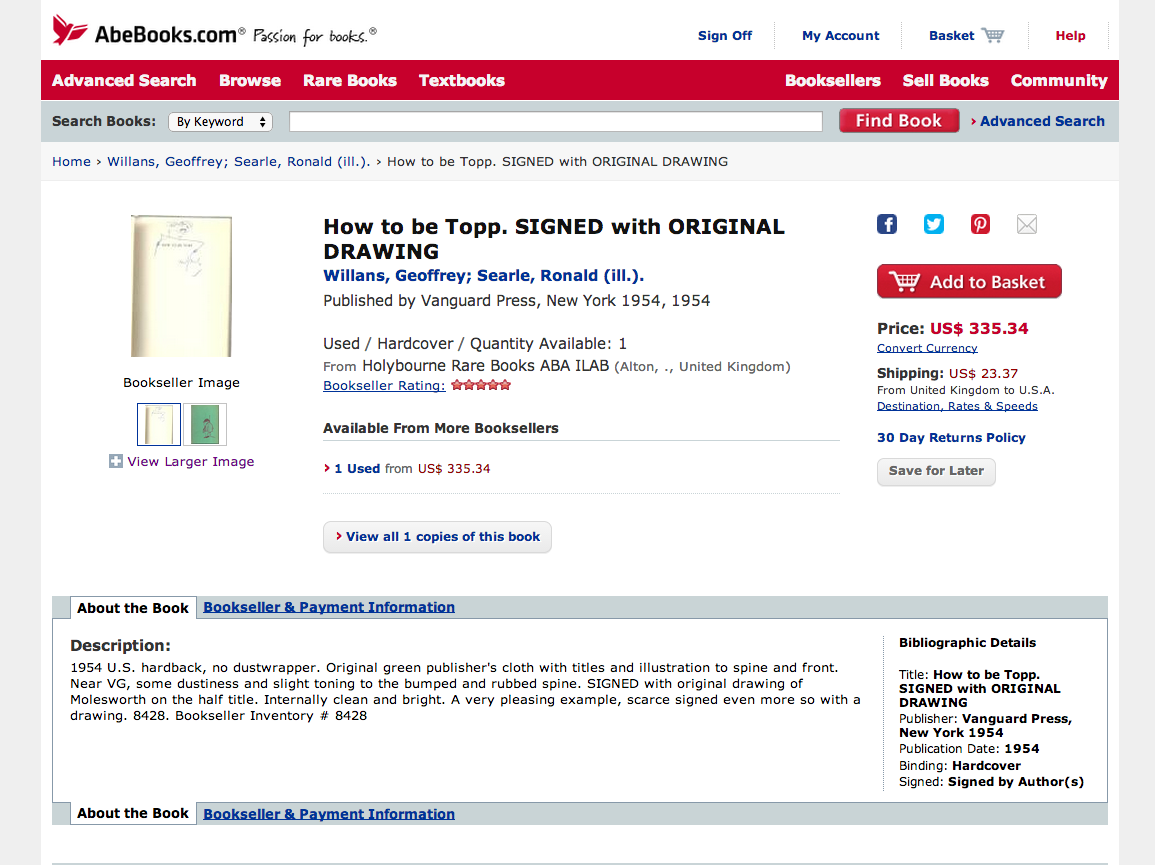Open the By Keyword search dropdown

click(x=220, y=122)
